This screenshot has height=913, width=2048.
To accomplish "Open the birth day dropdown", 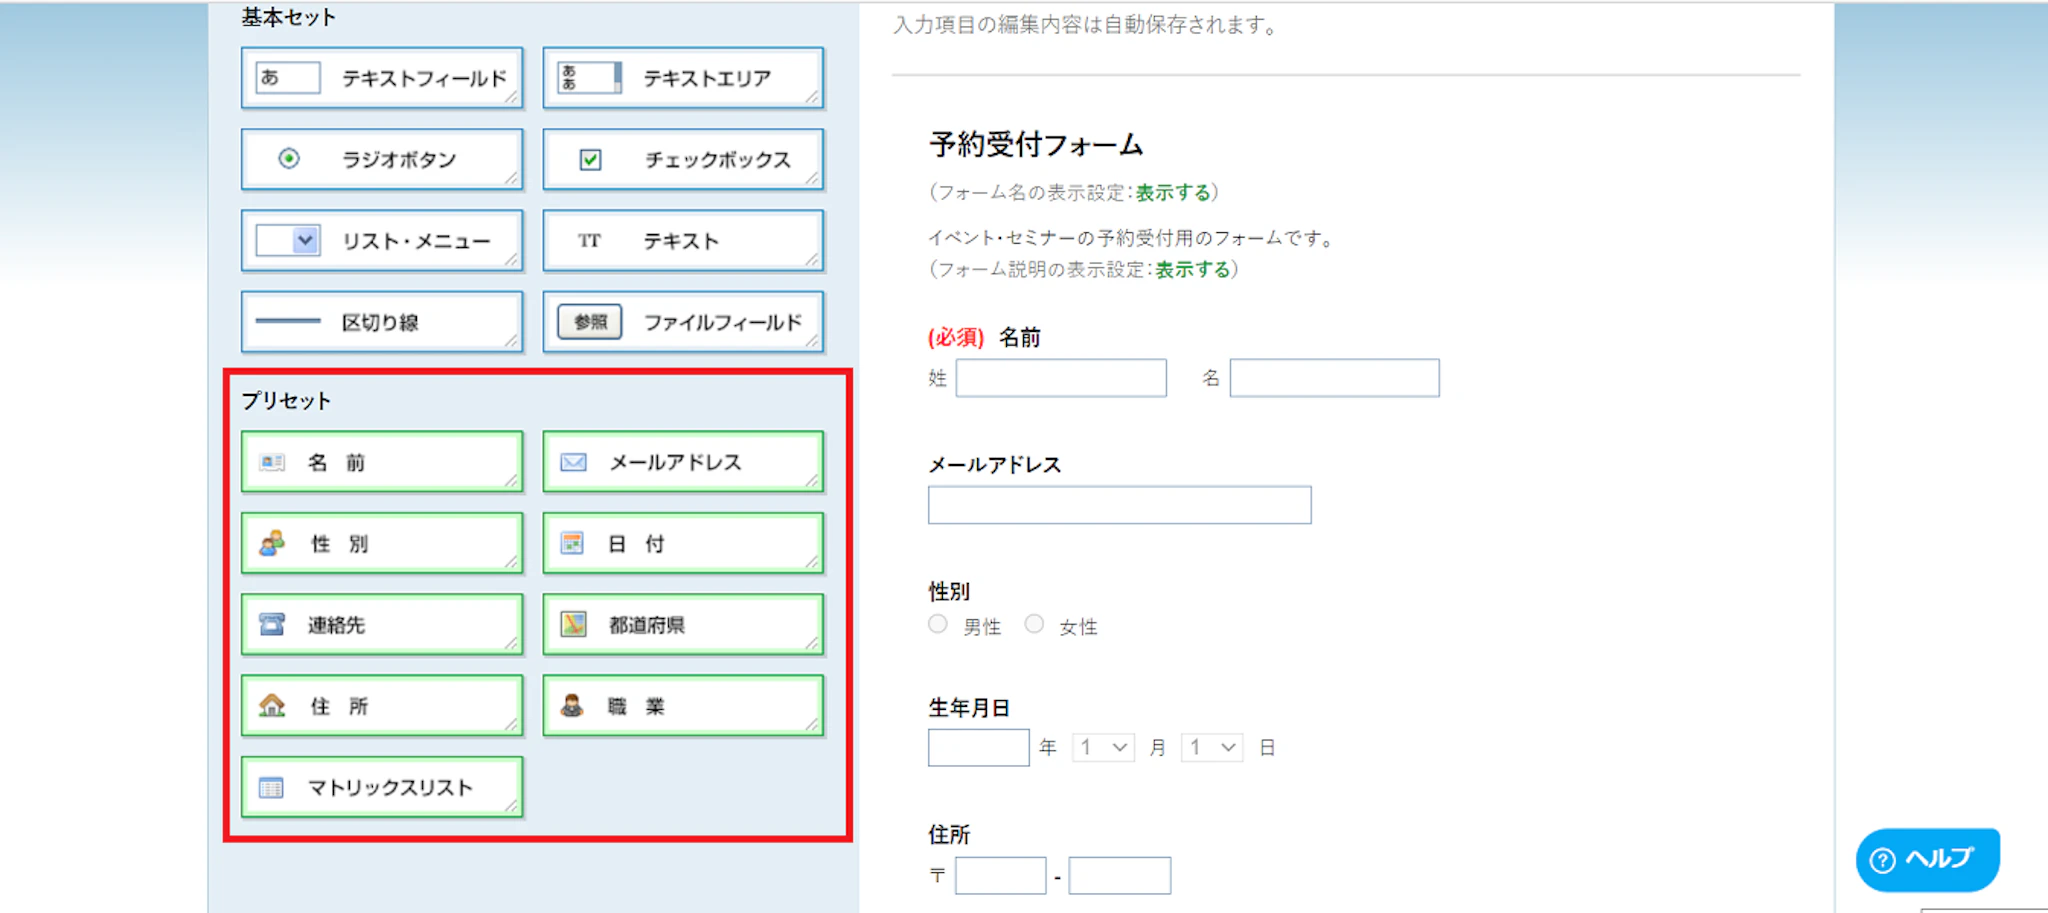I will [x=1211, y=747].
